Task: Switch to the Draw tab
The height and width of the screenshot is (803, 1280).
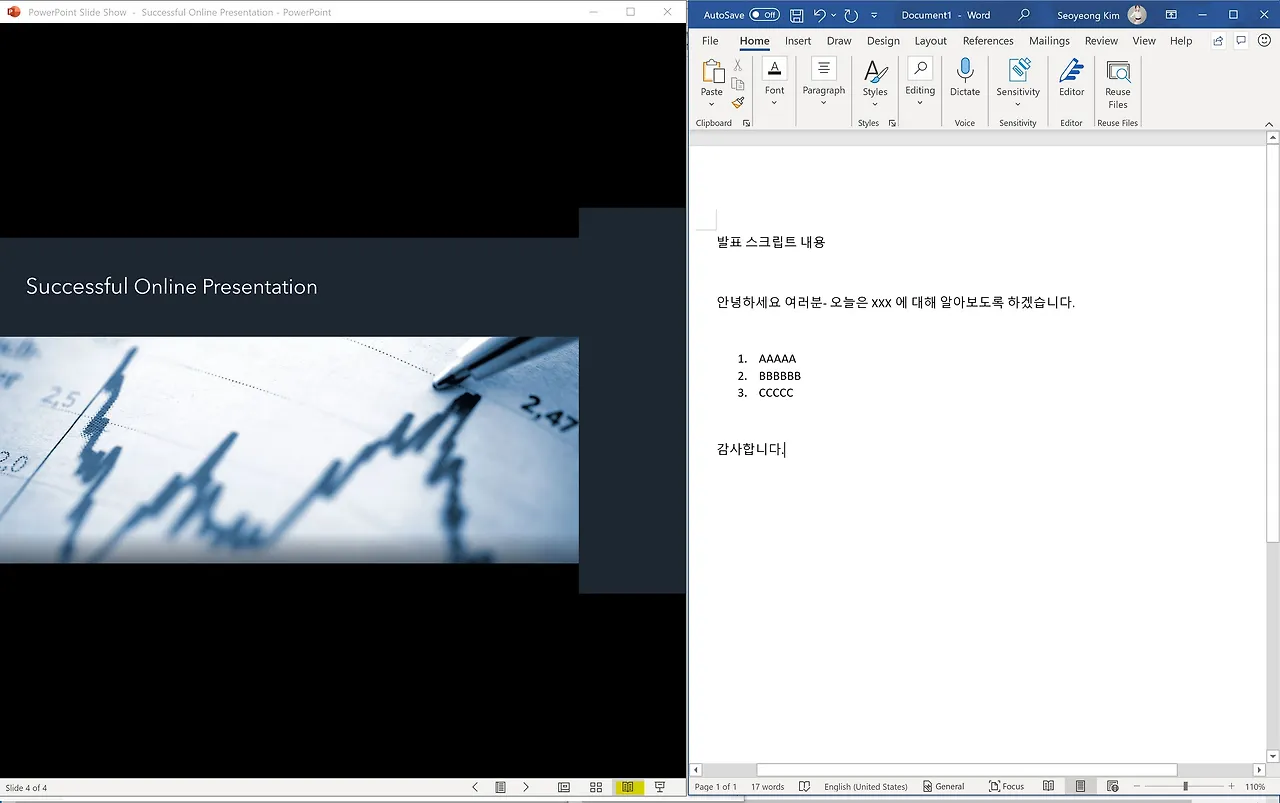Action: pos(839,41)
